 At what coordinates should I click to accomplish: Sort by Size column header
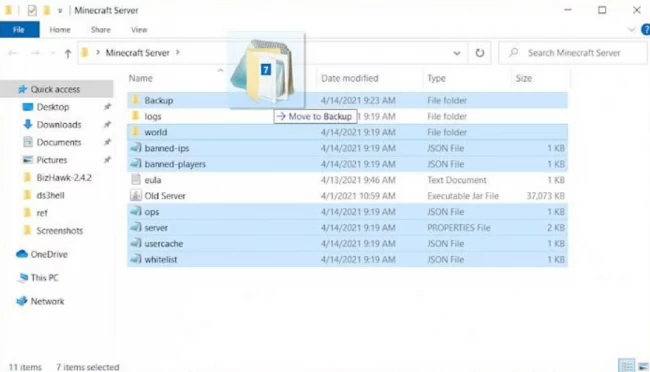pyautogui.click(x=524, y=78)
